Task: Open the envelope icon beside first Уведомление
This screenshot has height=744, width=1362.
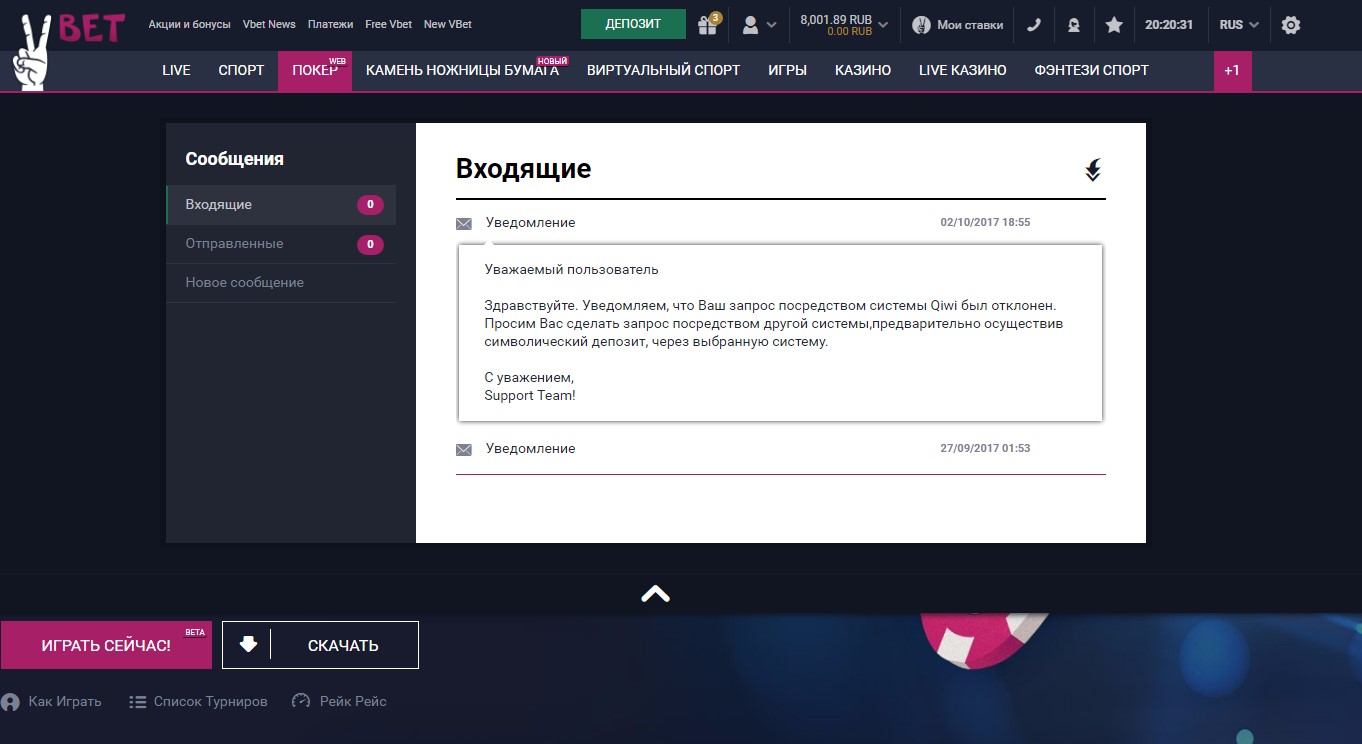Action: 463,222
